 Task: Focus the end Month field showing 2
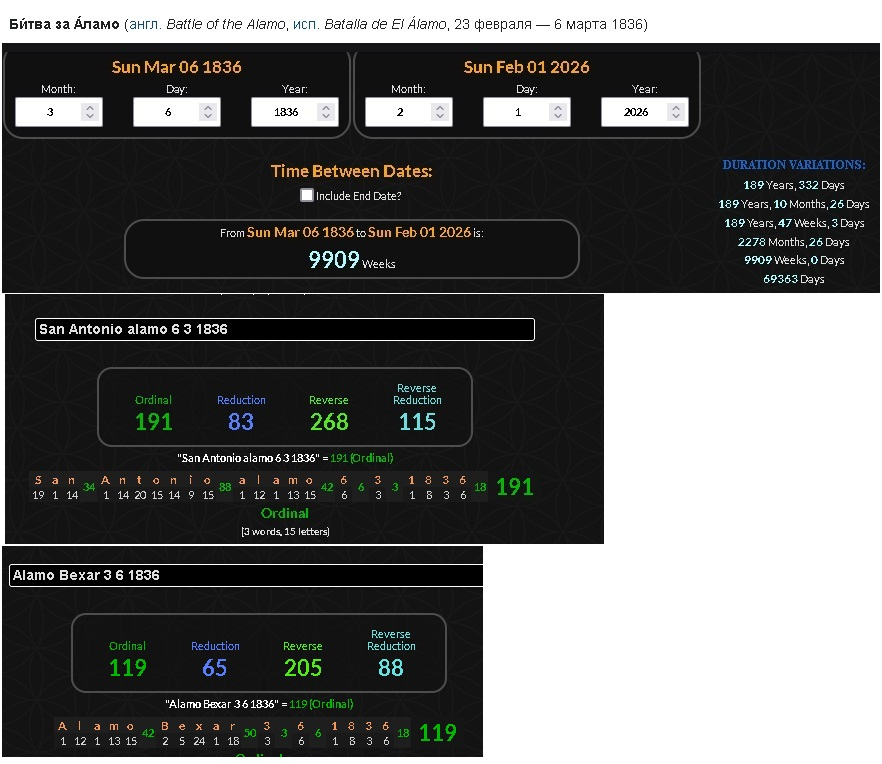(x=409, y=112)
